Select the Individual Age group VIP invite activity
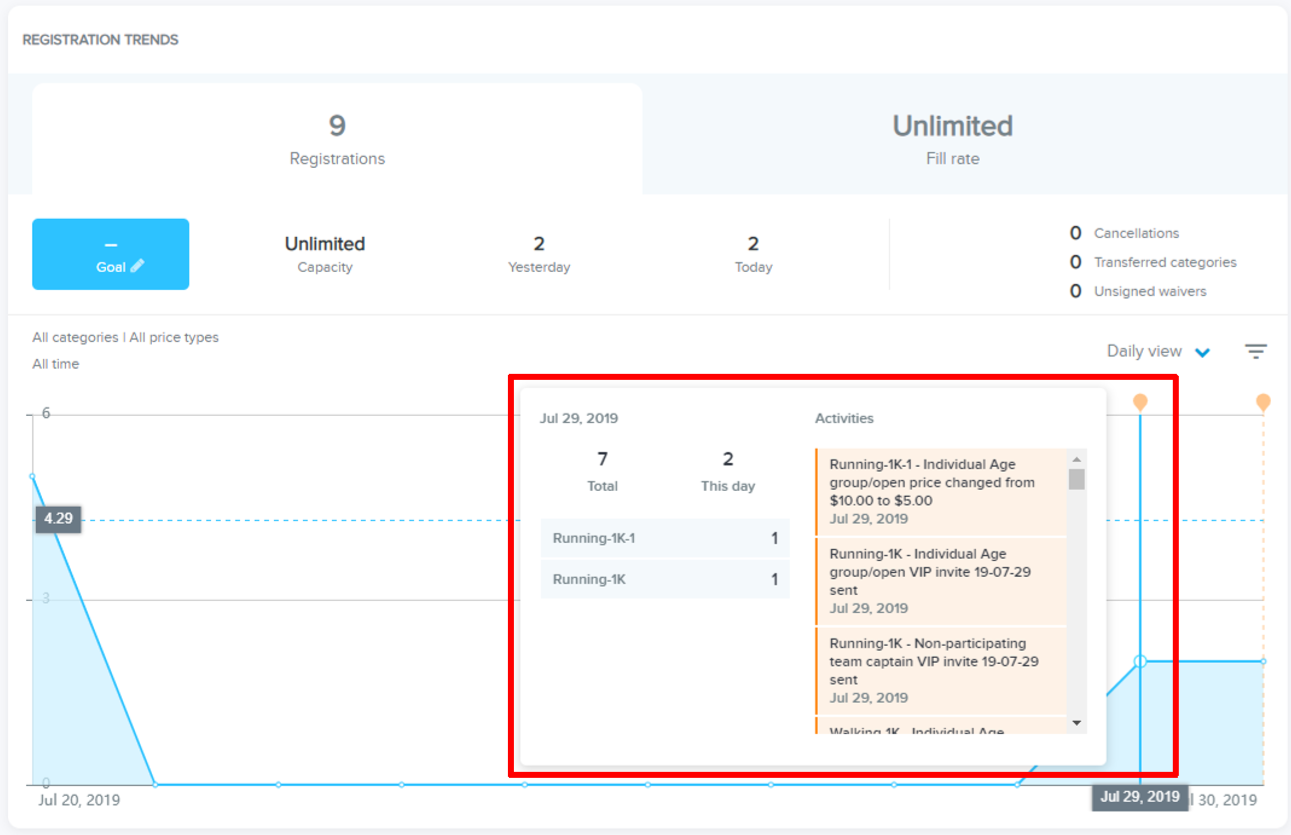 tap(940, 580)
